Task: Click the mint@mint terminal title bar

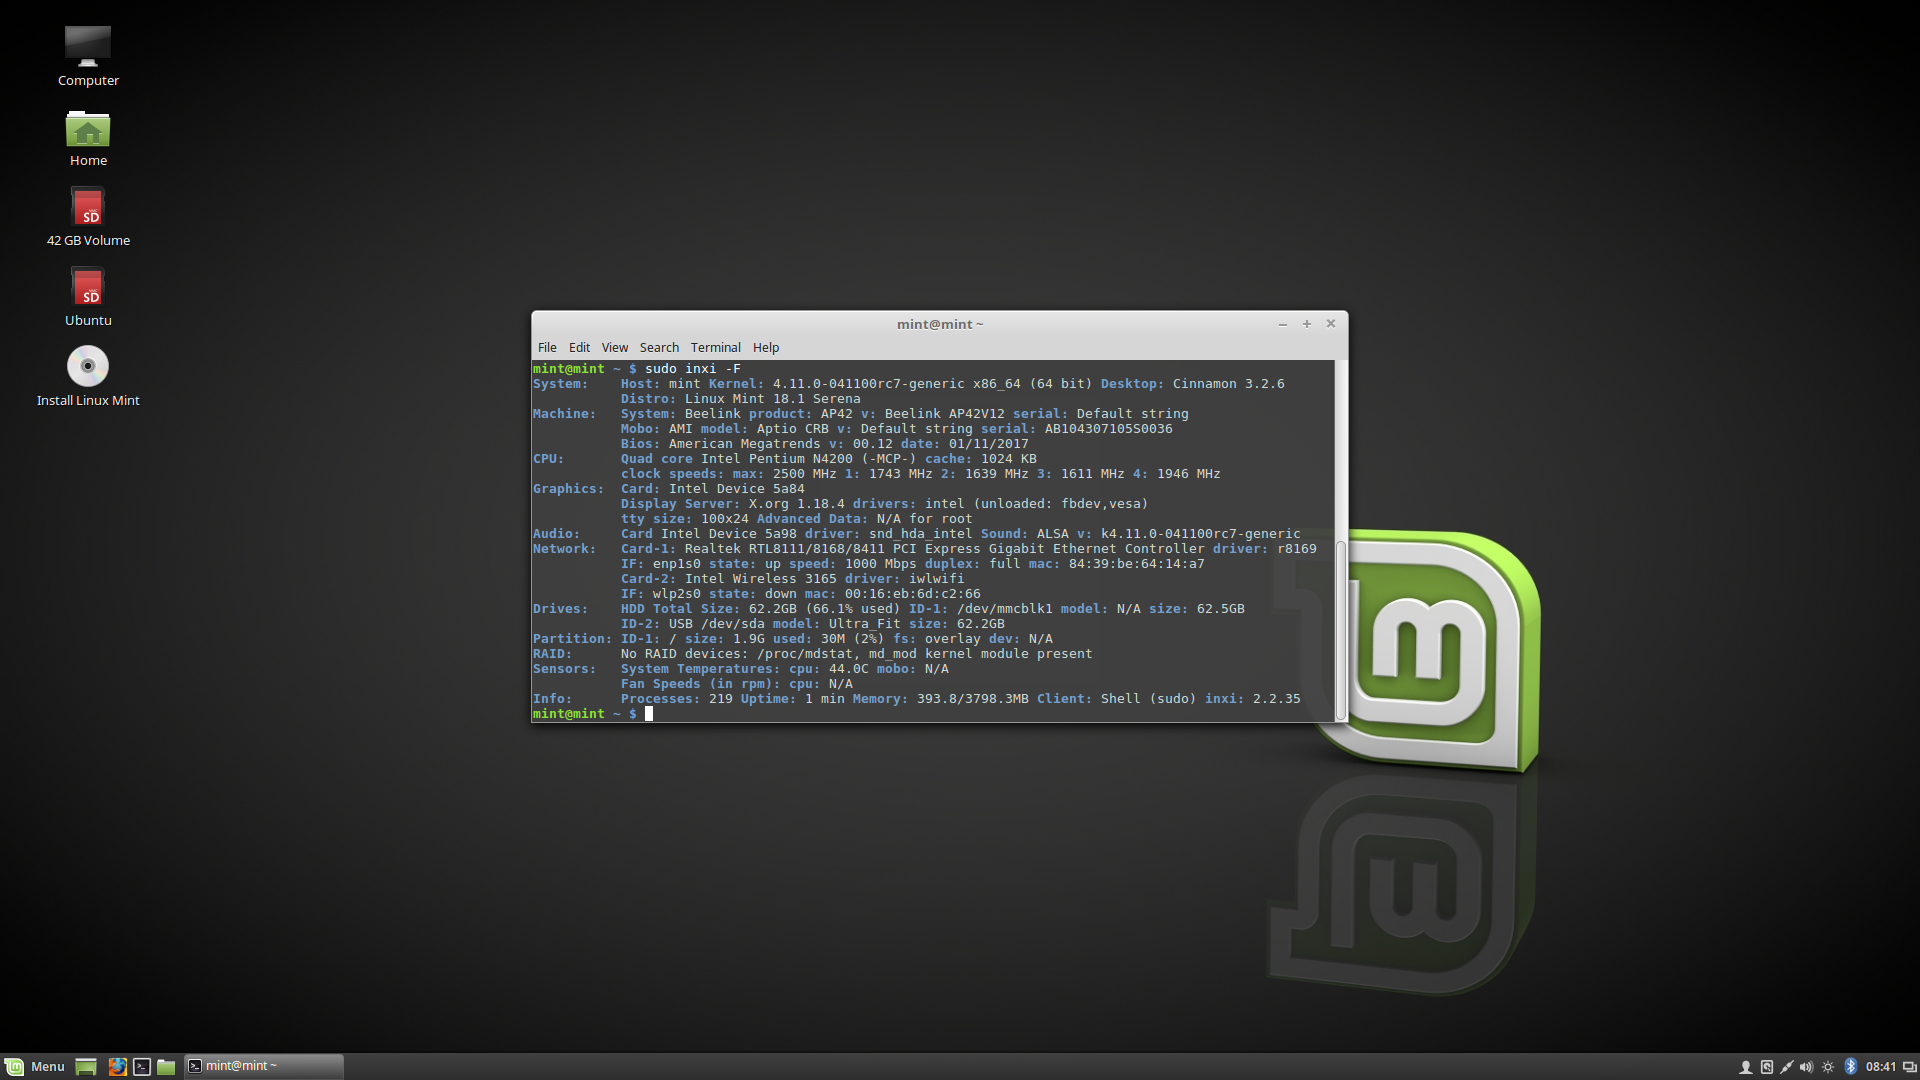Action: (940, 324)
